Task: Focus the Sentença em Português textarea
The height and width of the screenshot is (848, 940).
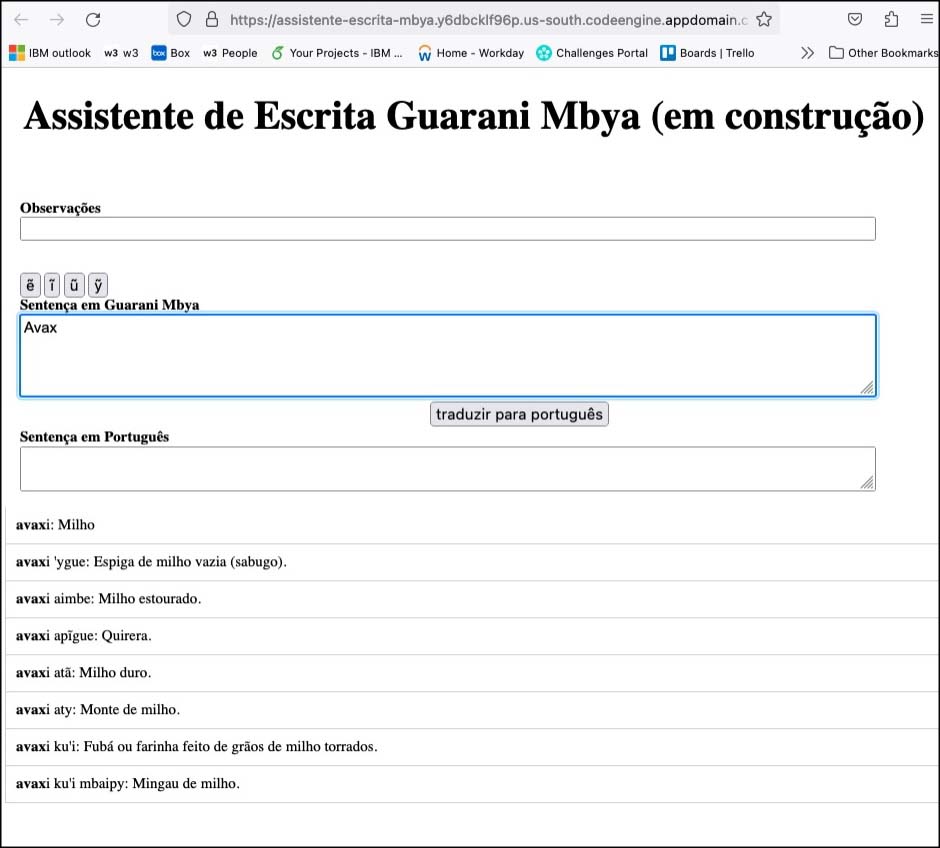Action: coord(448,469)
